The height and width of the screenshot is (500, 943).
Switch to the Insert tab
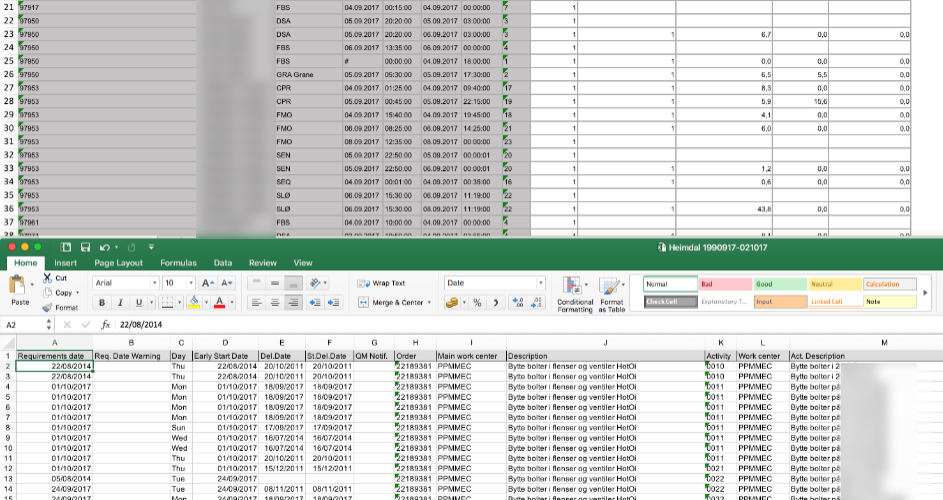pos(65,263)
